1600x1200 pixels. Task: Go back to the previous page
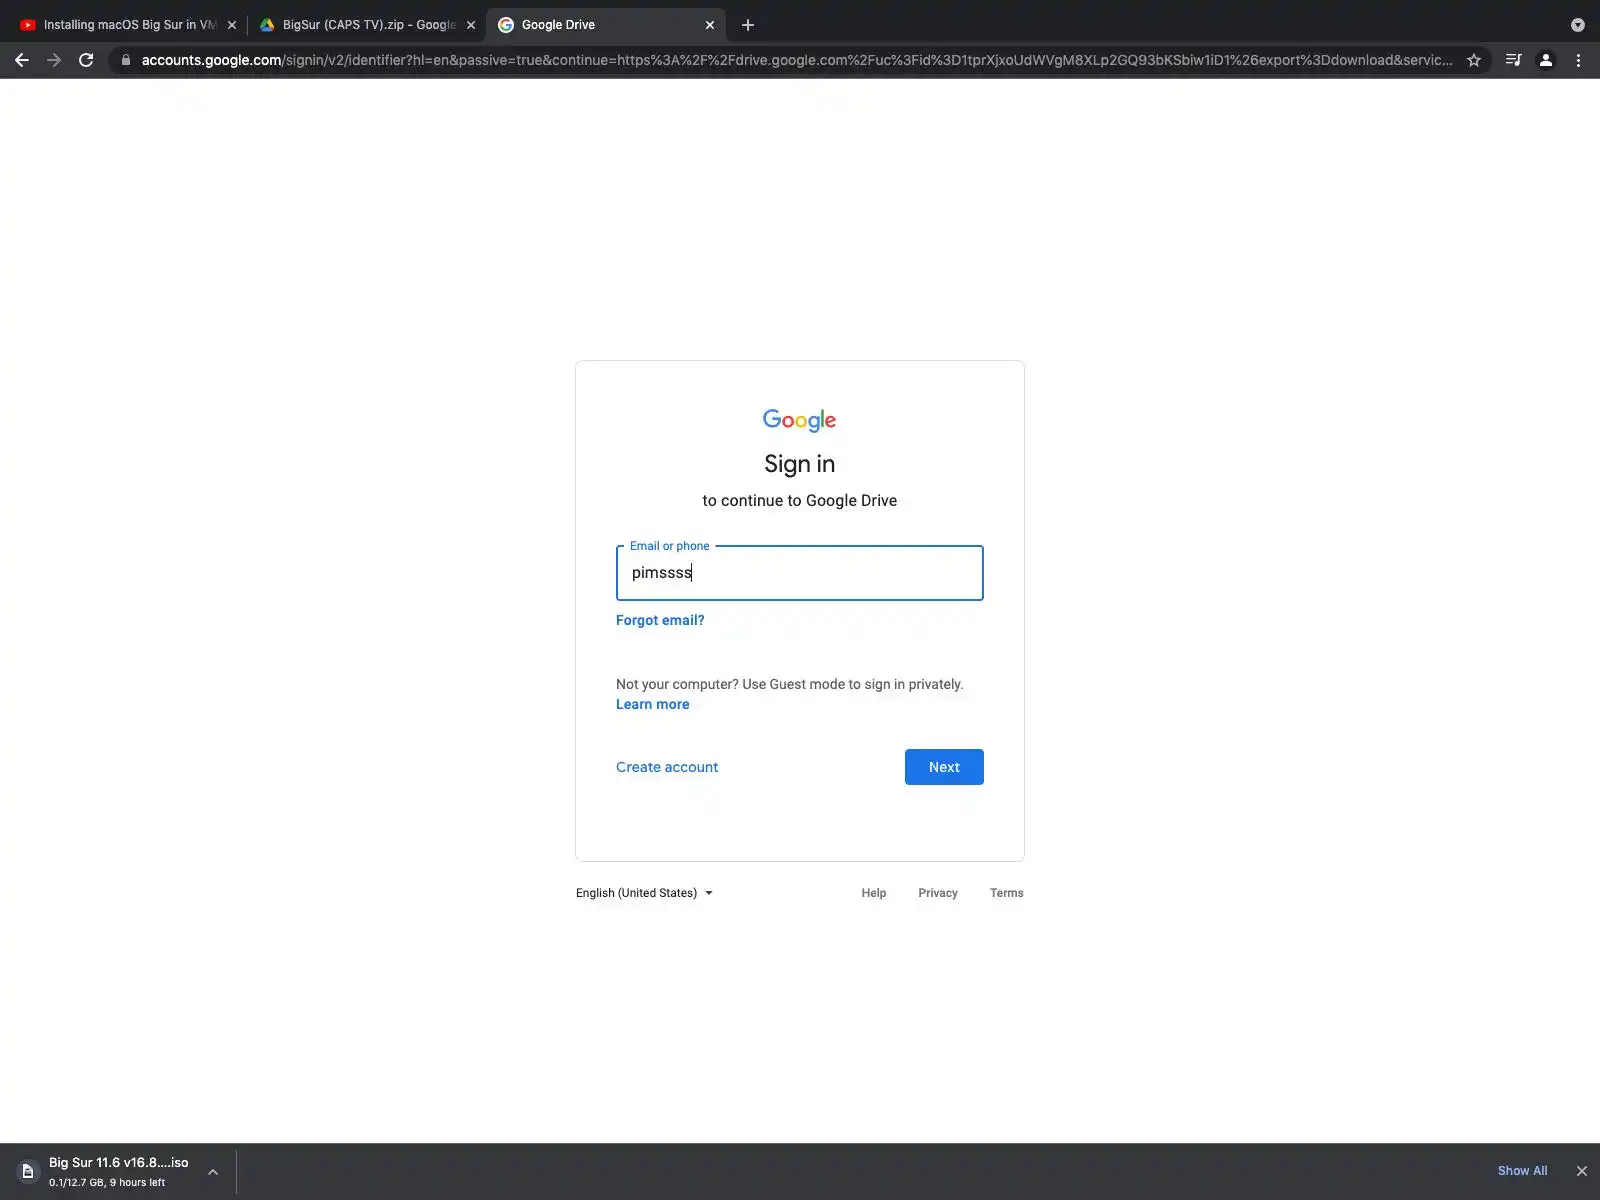pyautogui.click(x=22, y=60)
